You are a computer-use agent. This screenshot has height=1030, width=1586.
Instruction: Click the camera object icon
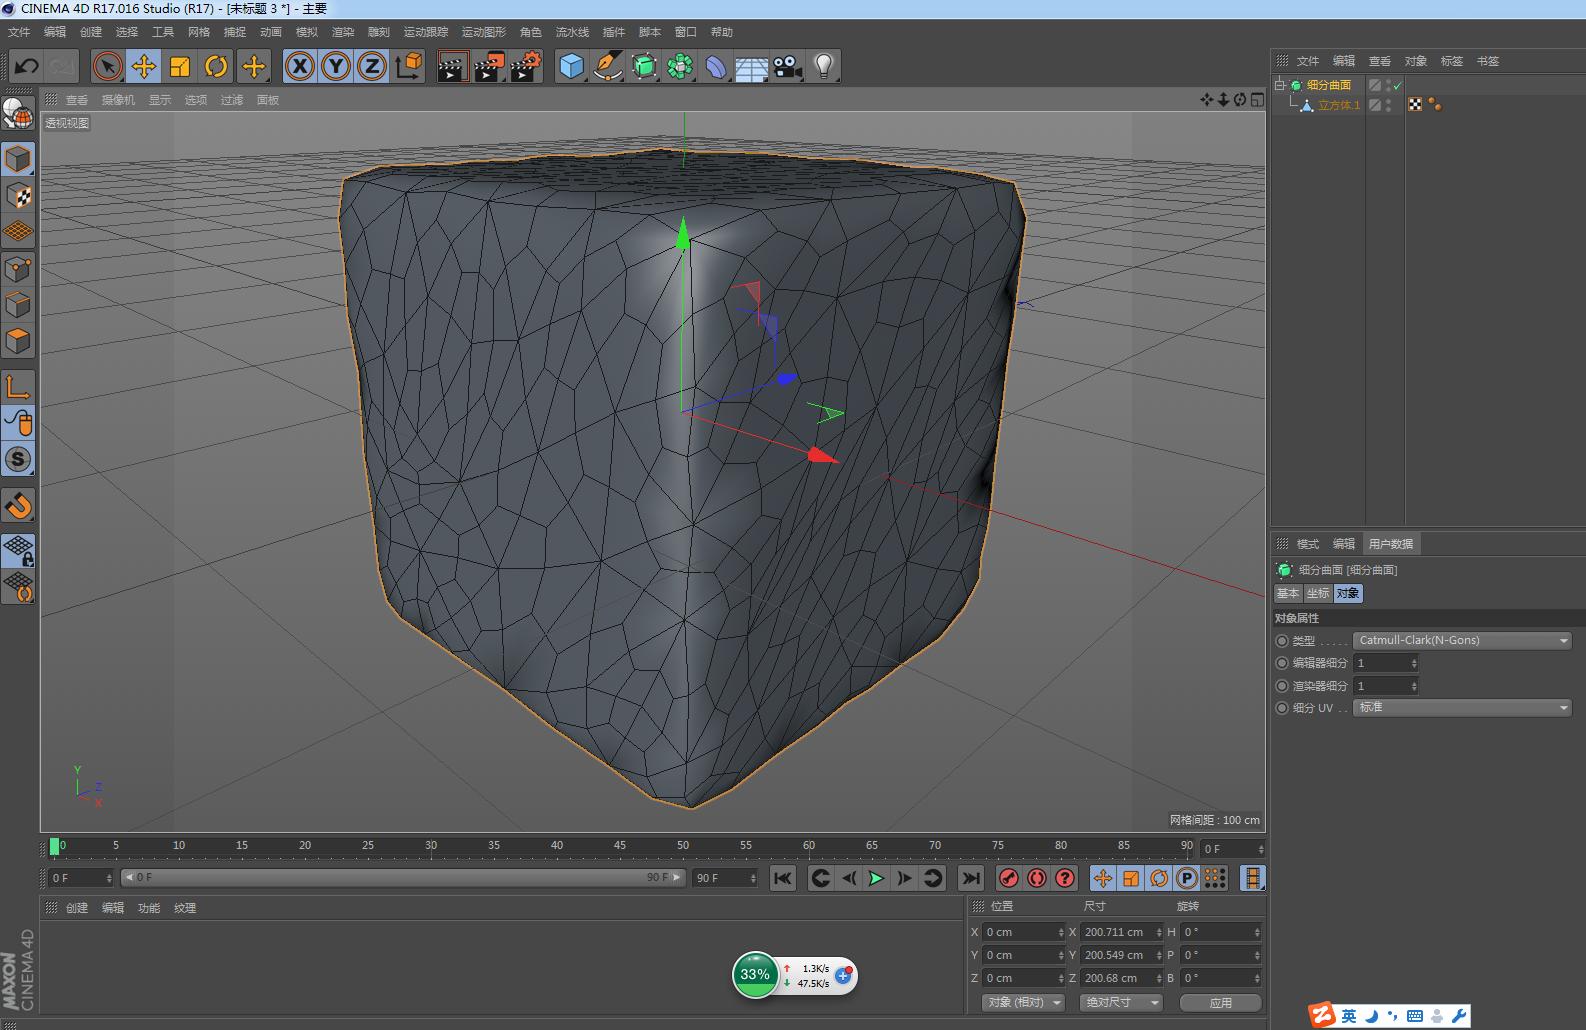[787, 67]
